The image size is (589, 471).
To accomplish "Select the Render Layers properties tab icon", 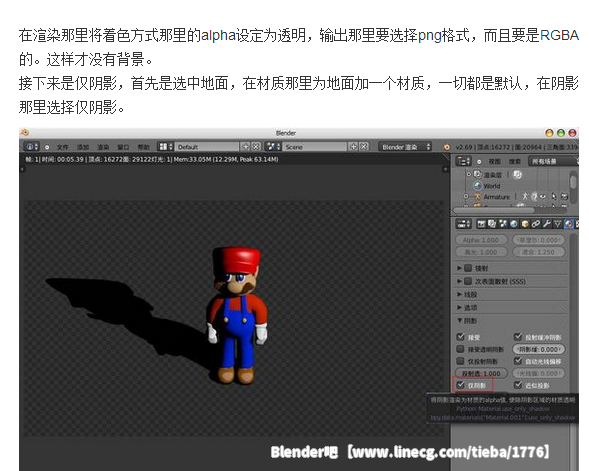I will (x=492, y=224).
